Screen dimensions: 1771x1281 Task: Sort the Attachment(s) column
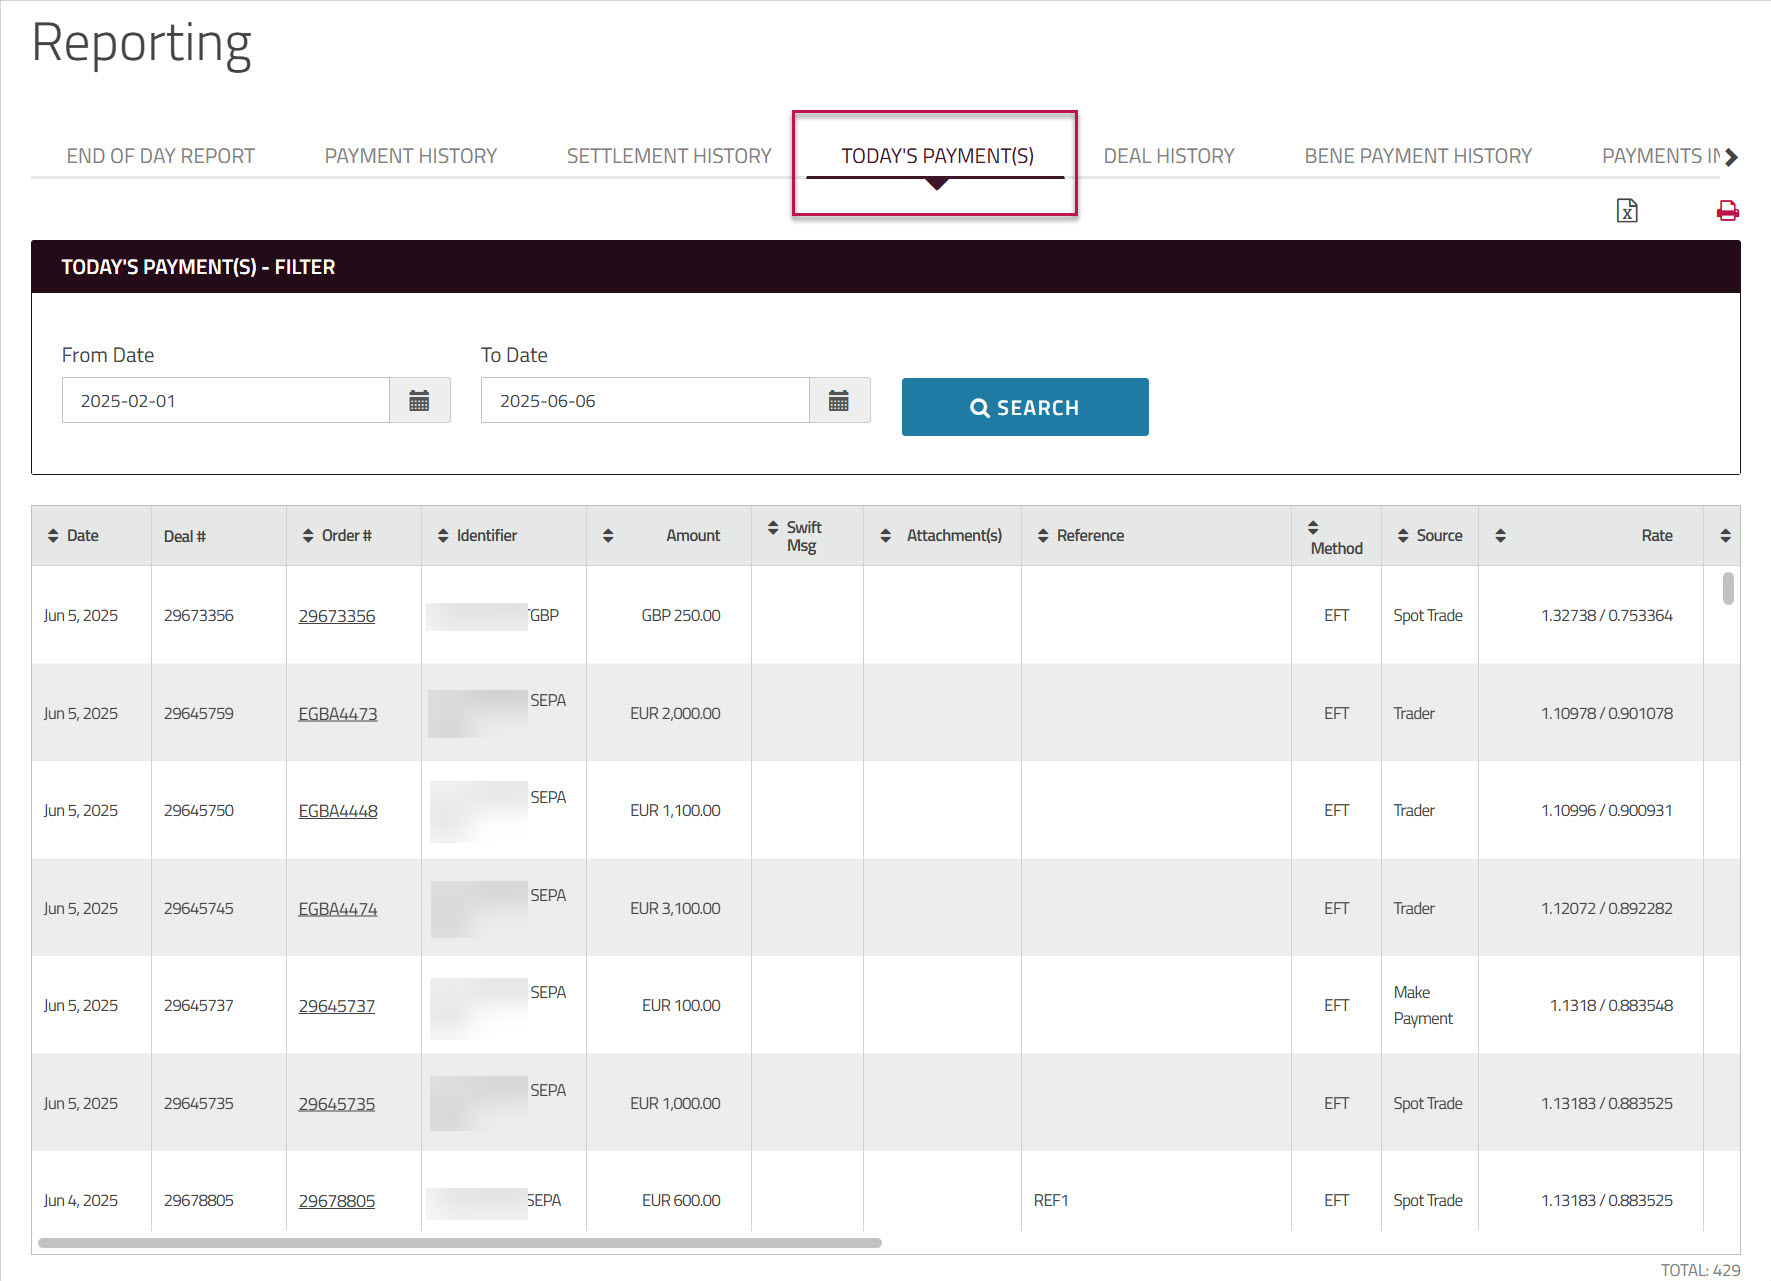(x=886, y=535)
